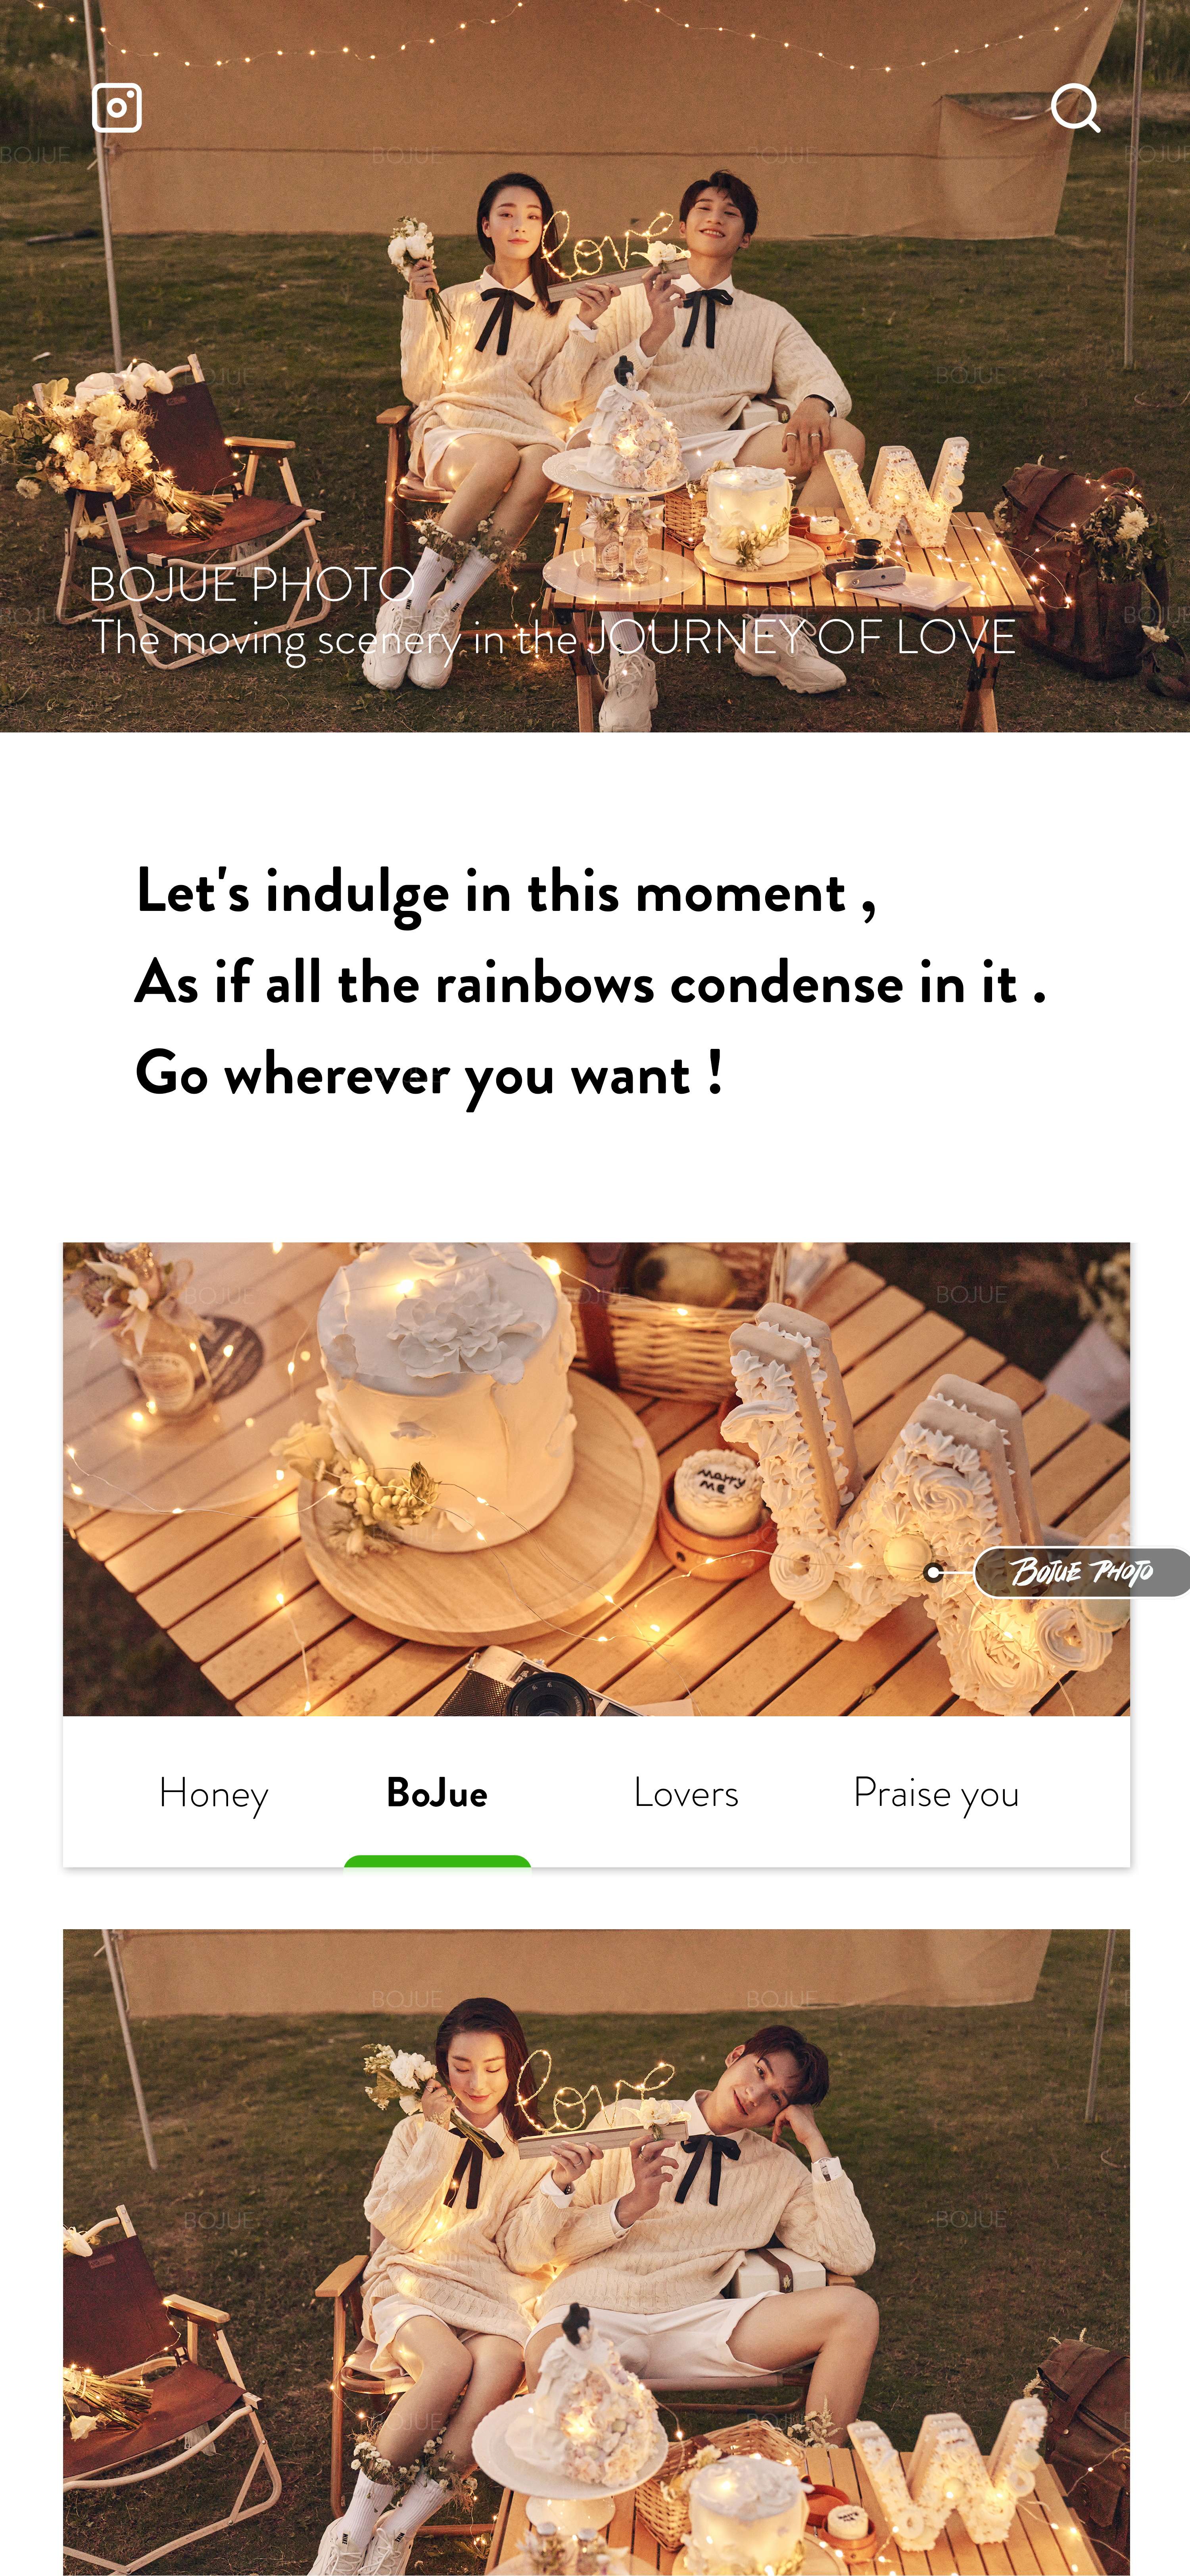1190x2576 pixels.
Task: Click the BOJUE PHOTO banner title
Action: (251, 584)
